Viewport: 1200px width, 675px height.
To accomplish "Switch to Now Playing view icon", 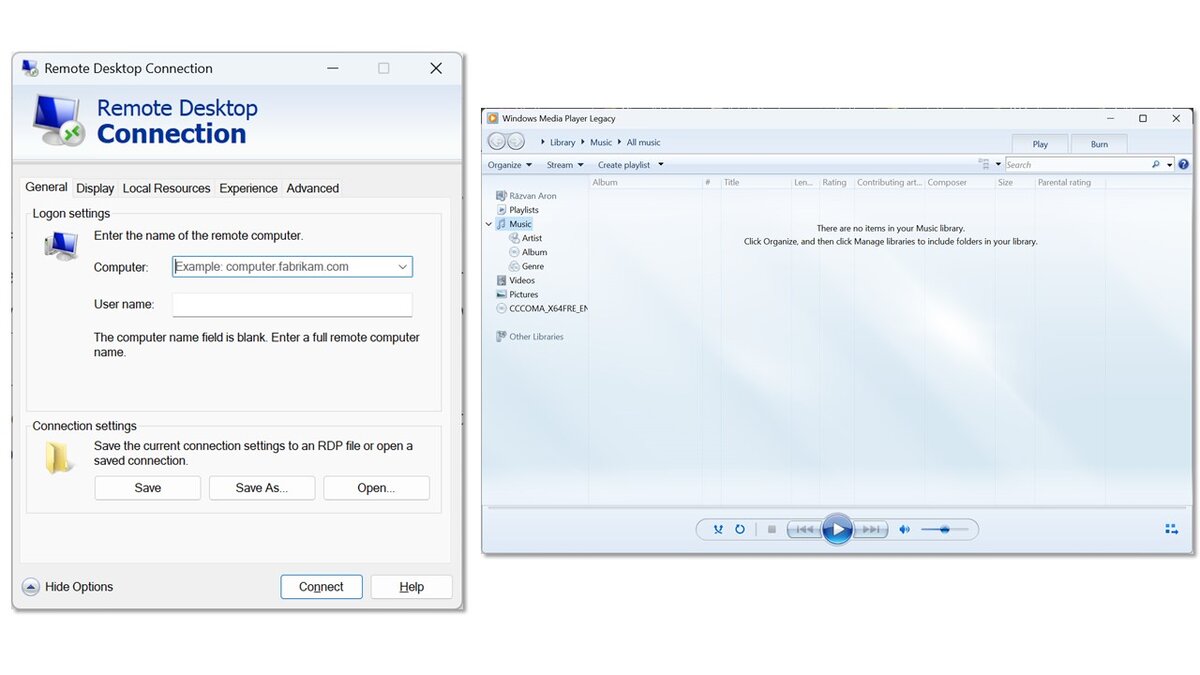I will 1171,529.
